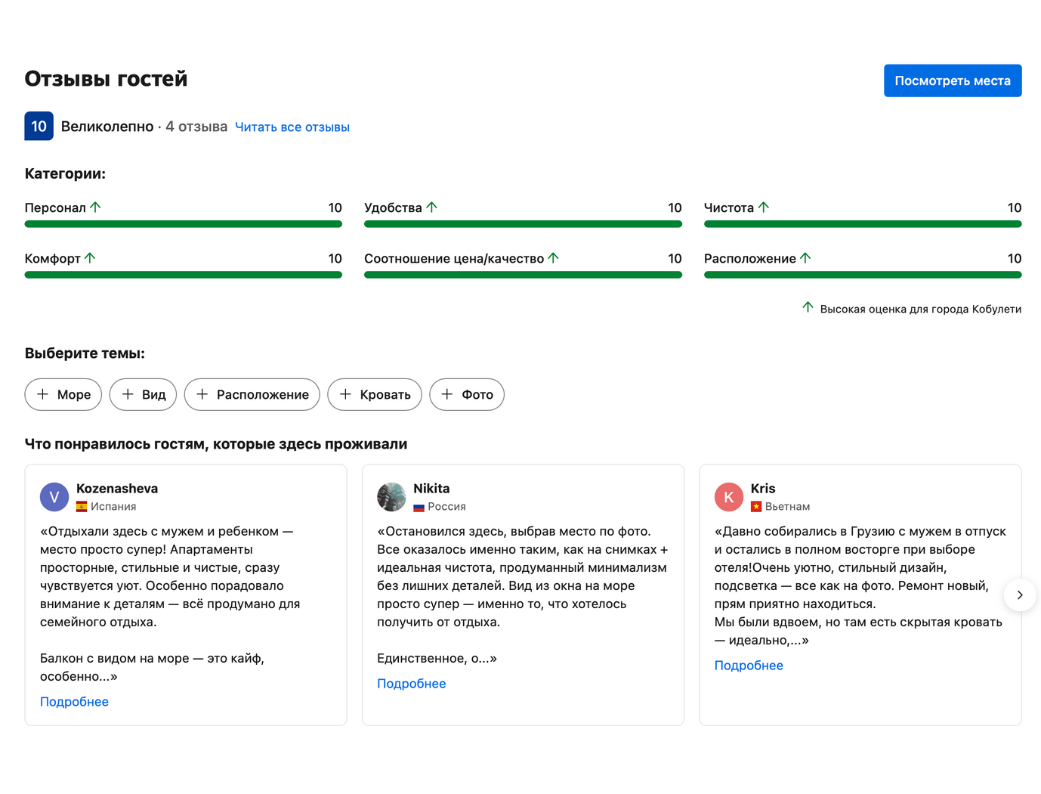Click the green arrow next to Чистота

click(764, 207)
